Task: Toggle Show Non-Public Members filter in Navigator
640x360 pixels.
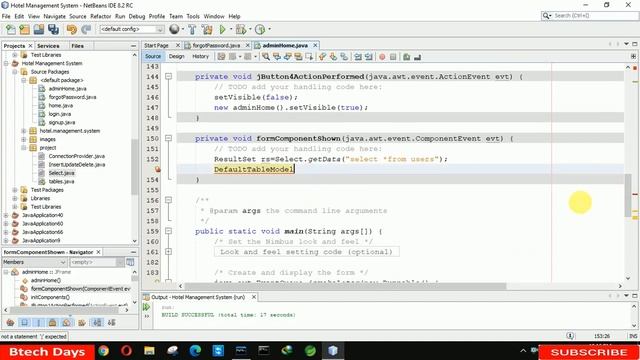Action: click(52, 322)
